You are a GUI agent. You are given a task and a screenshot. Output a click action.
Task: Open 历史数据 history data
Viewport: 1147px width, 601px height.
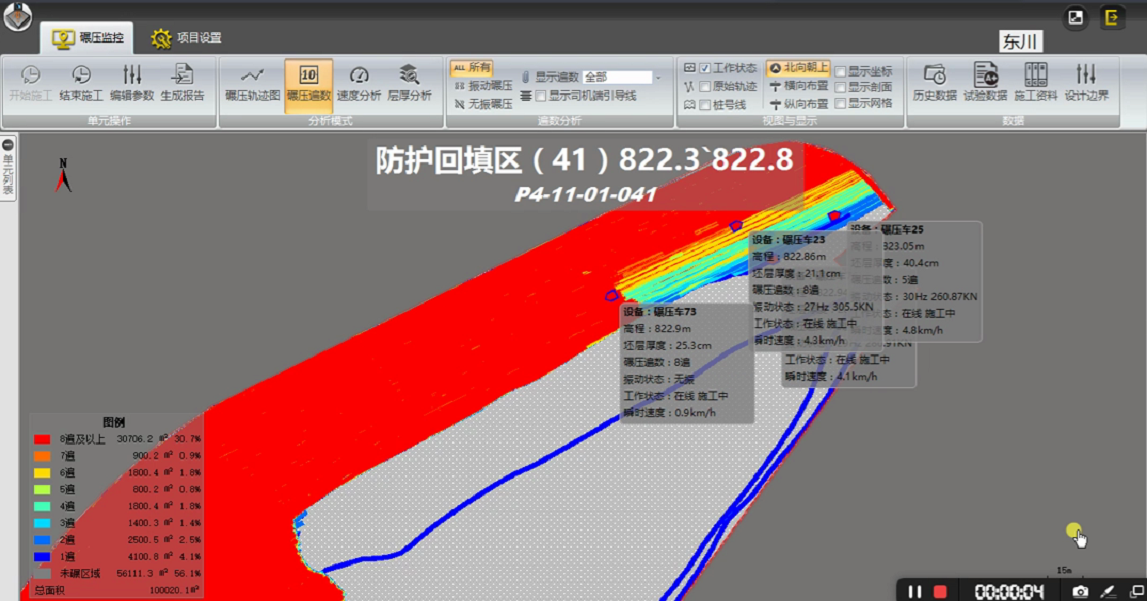[934, 82]
